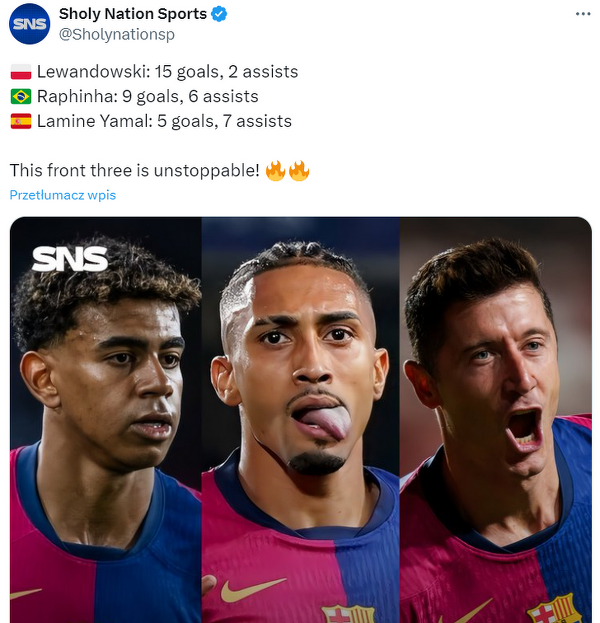Click the Spain flag emoji
Screen dimensions: 600x623
(x=21, y=121)
